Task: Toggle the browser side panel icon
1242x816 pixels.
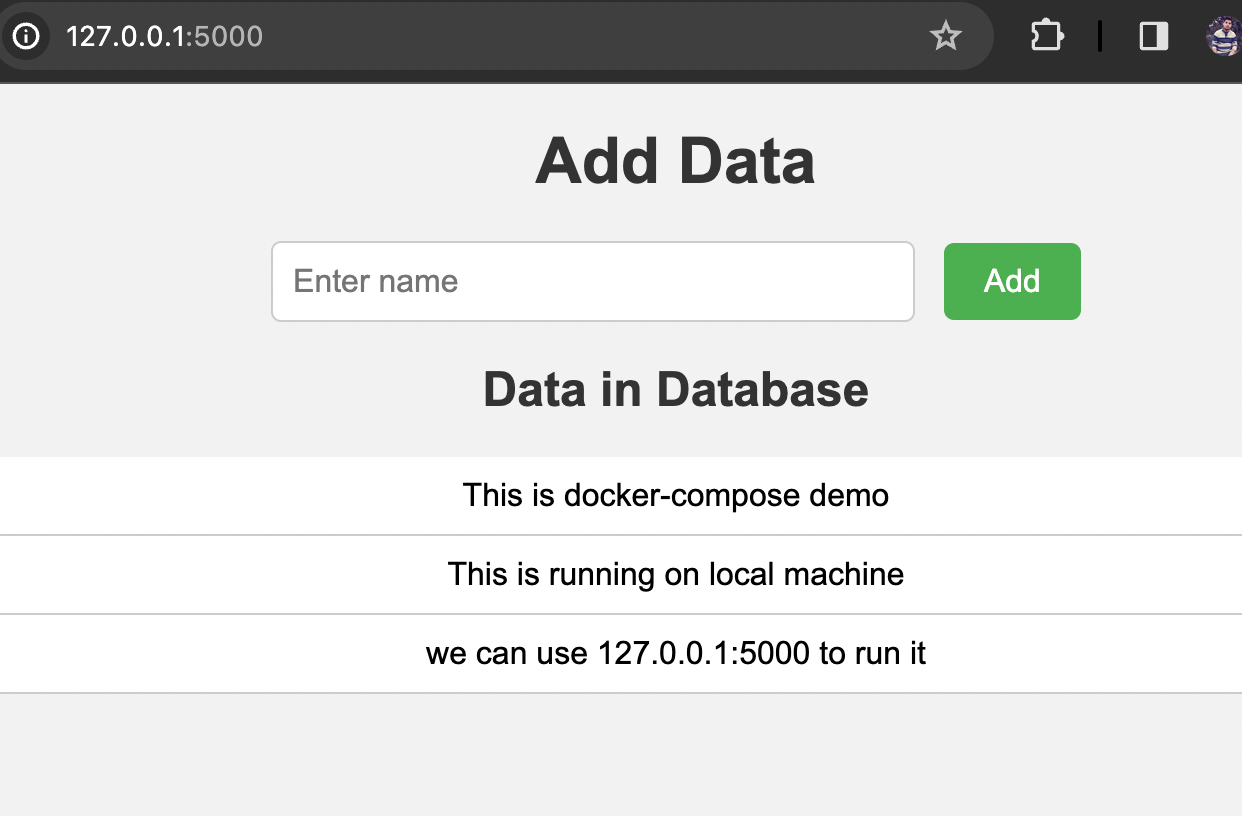Action: click(x=1154, y=37)
